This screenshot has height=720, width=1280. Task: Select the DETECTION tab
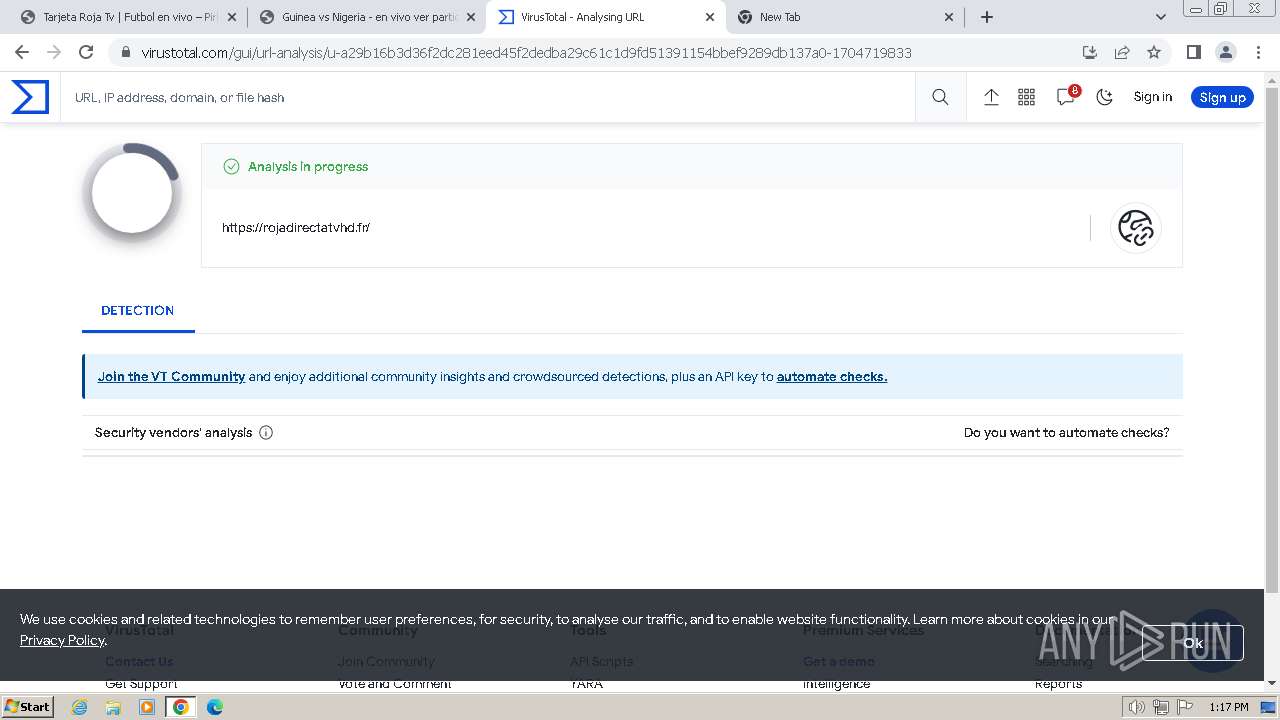coord(138,310)
